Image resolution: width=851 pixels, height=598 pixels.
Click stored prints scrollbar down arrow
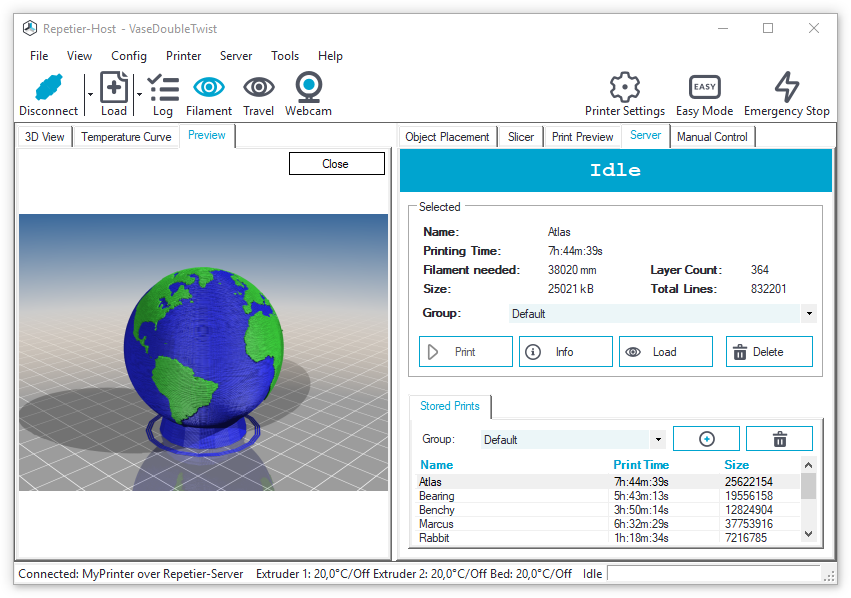click(x=808, y=534)
